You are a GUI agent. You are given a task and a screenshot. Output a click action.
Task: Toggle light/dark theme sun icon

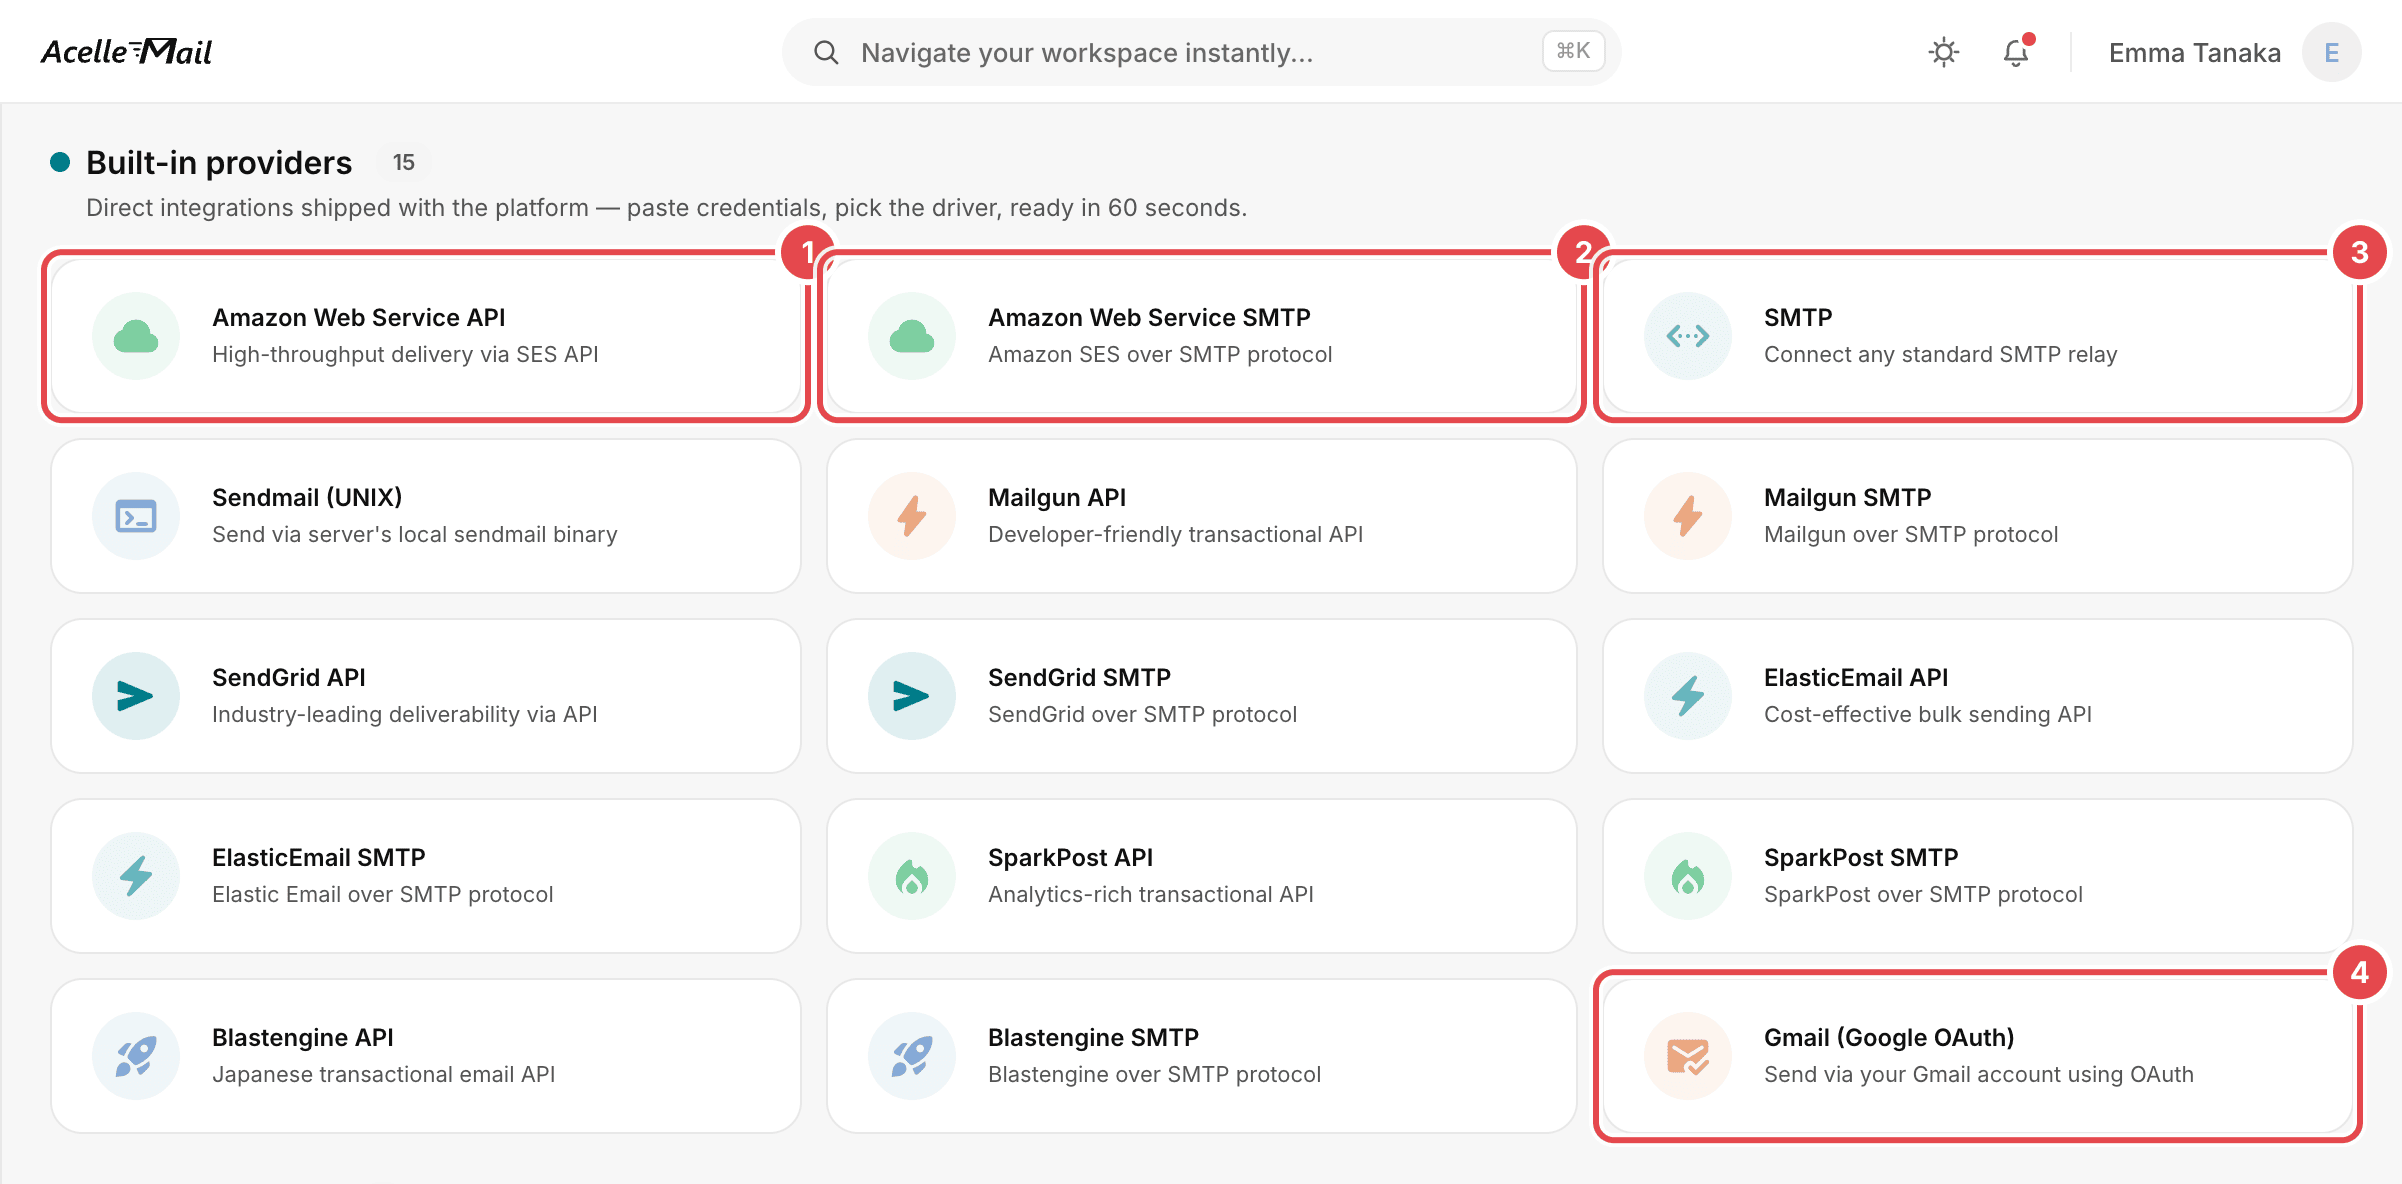point(1944,52)
